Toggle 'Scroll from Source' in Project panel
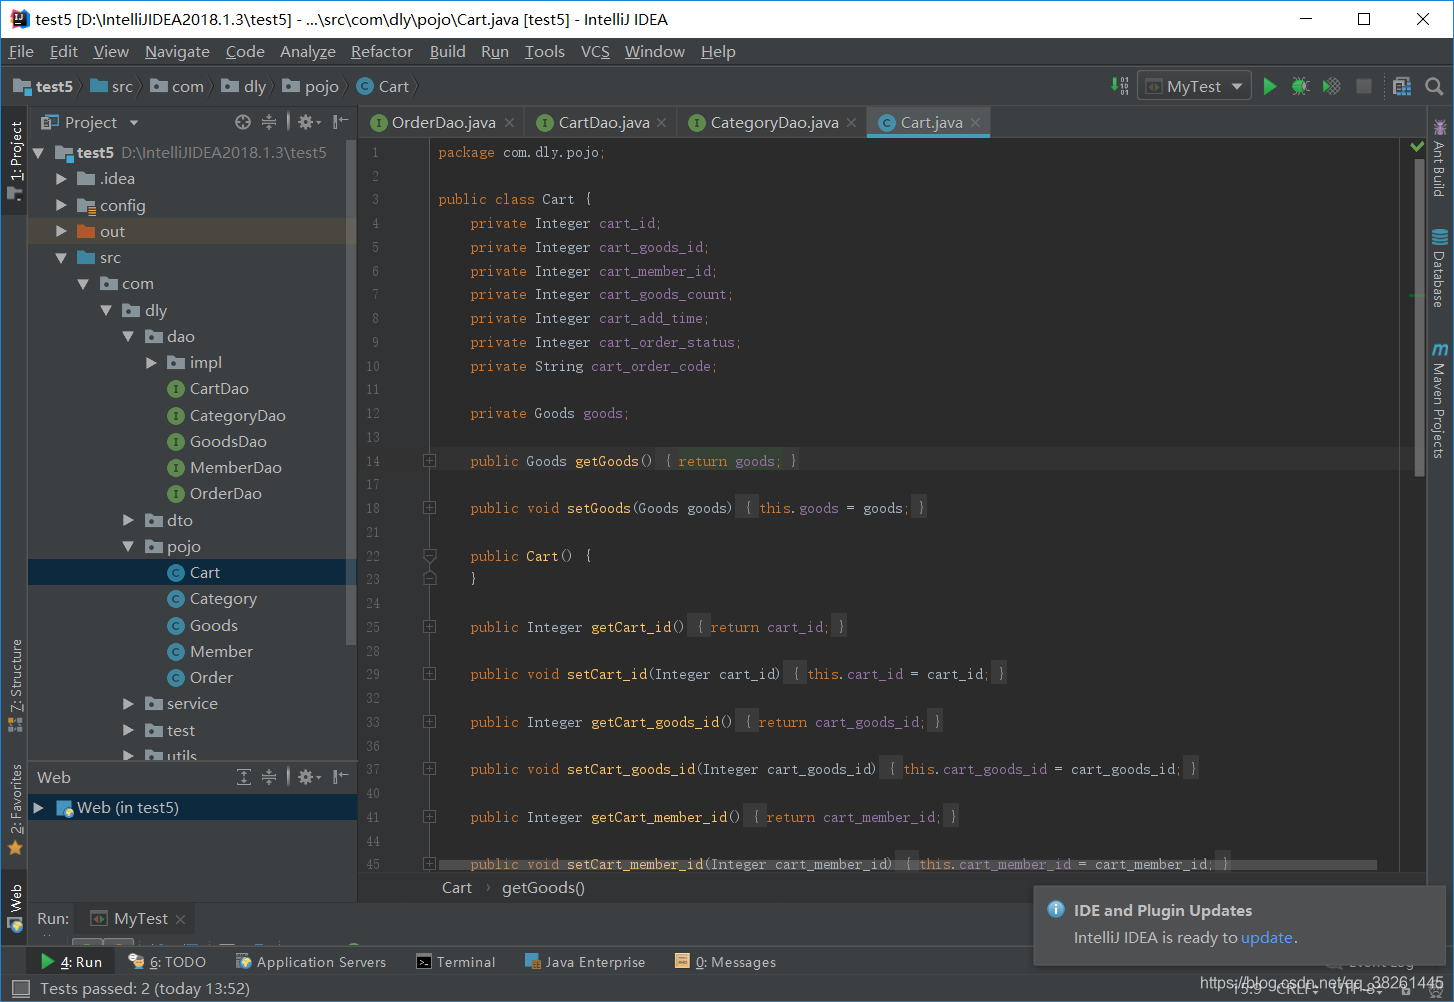Viewport: 1454px width, 1002px height. (x=243, y=121)
